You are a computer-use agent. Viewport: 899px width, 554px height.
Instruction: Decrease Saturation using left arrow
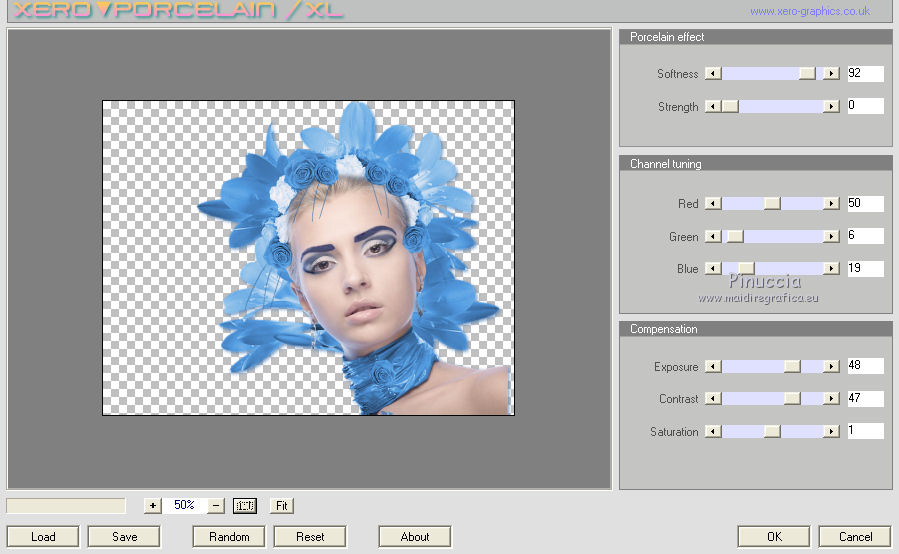[712, 432]
